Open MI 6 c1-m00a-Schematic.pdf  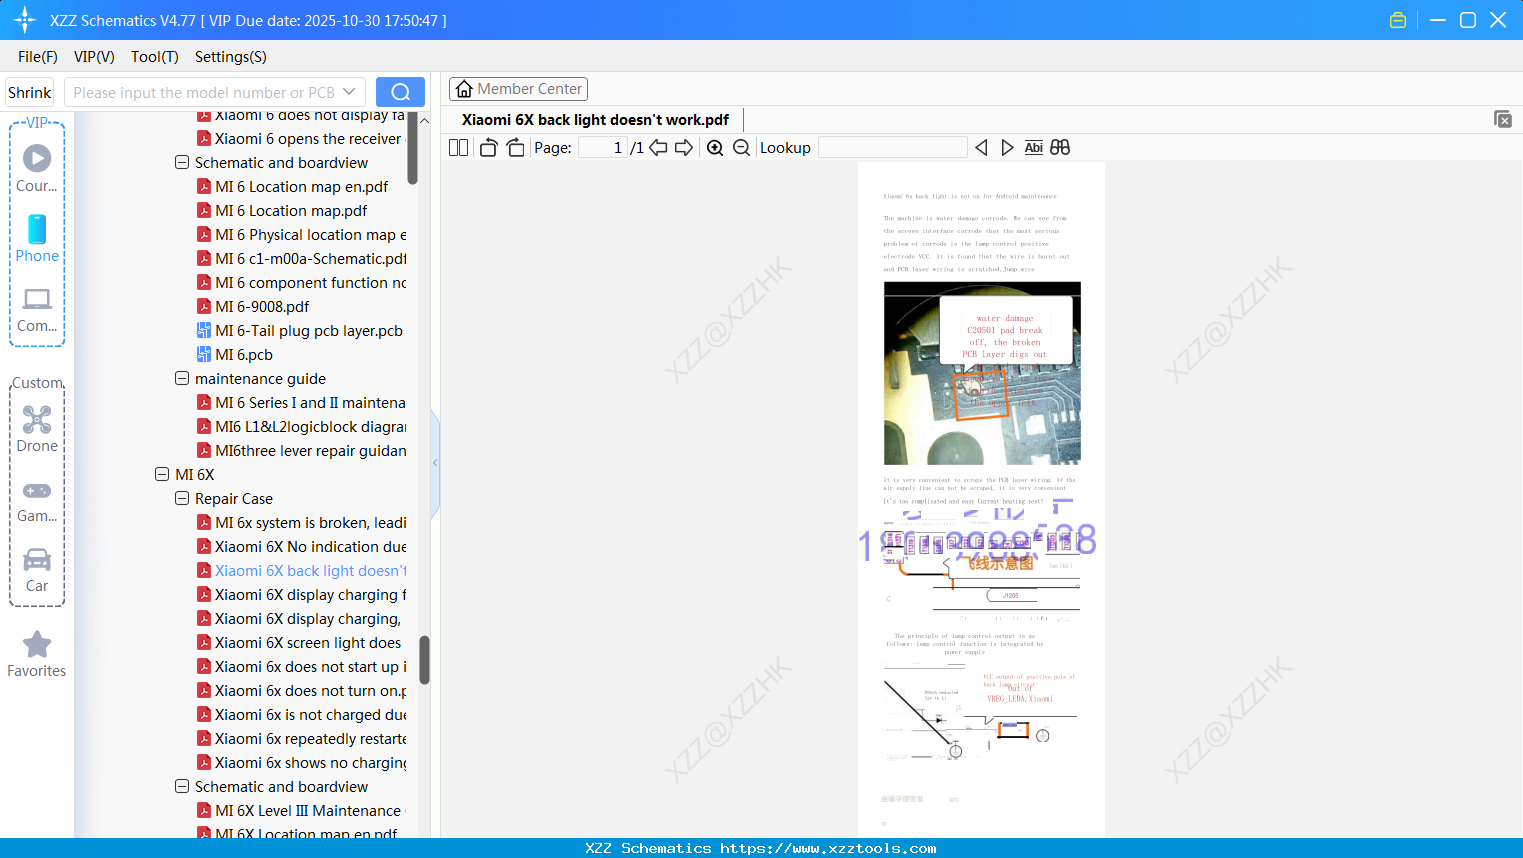tap(311, 259)
